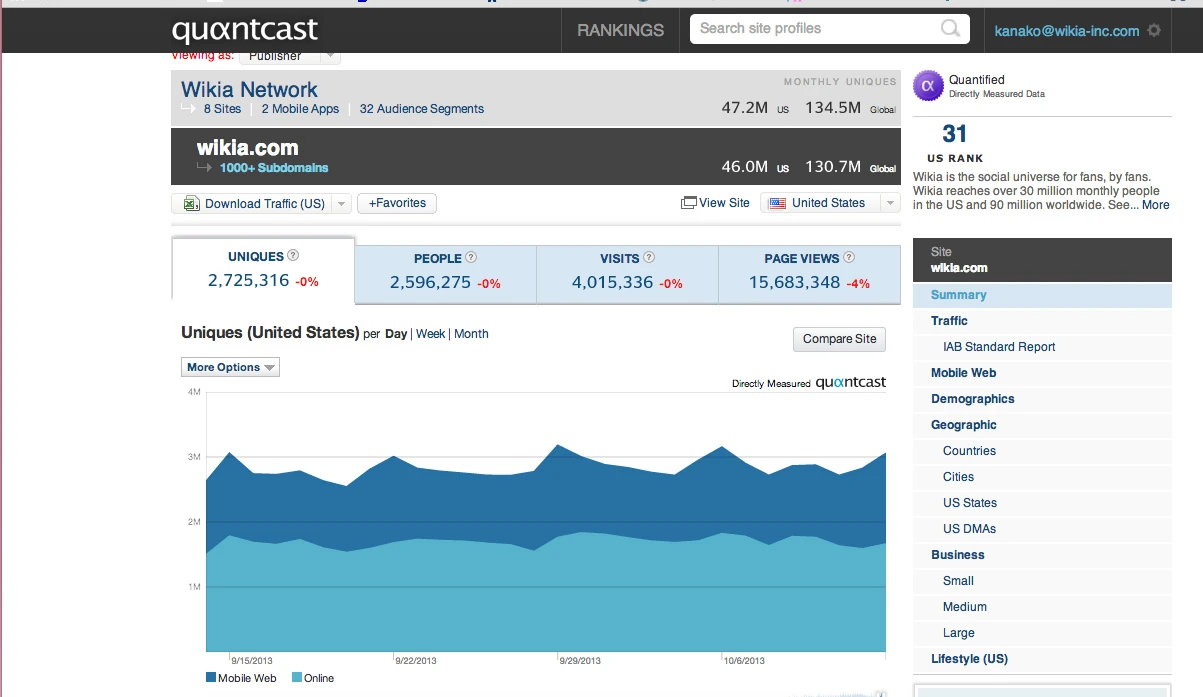
Task: Expand the More Options dropdown
Action: click(230, 367)
